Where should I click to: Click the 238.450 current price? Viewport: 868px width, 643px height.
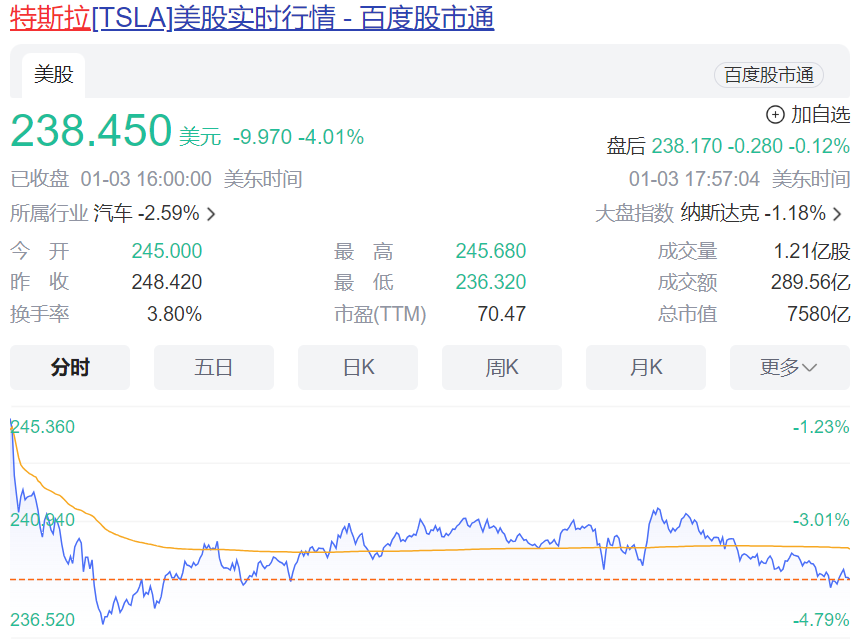coord(91,132)
